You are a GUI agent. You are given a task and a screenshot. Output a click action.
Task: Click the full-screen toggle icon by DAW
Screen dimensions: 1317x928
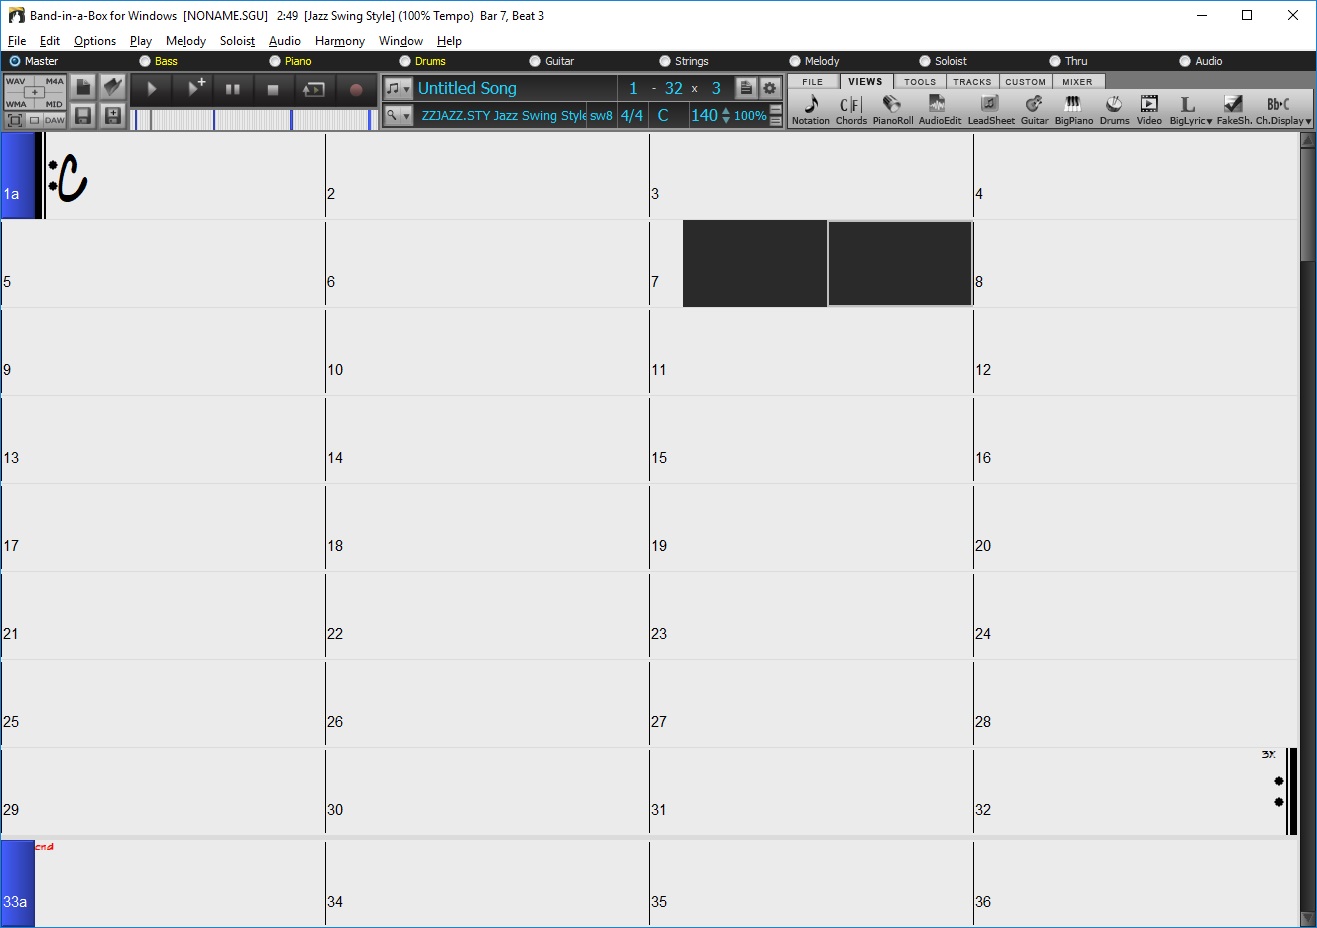tap(14, 120)
